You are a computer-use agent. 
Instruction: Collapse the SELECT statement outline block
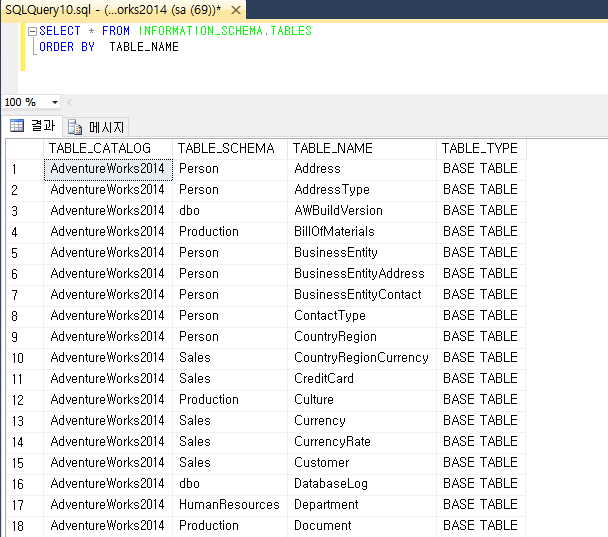pos(33,31)
